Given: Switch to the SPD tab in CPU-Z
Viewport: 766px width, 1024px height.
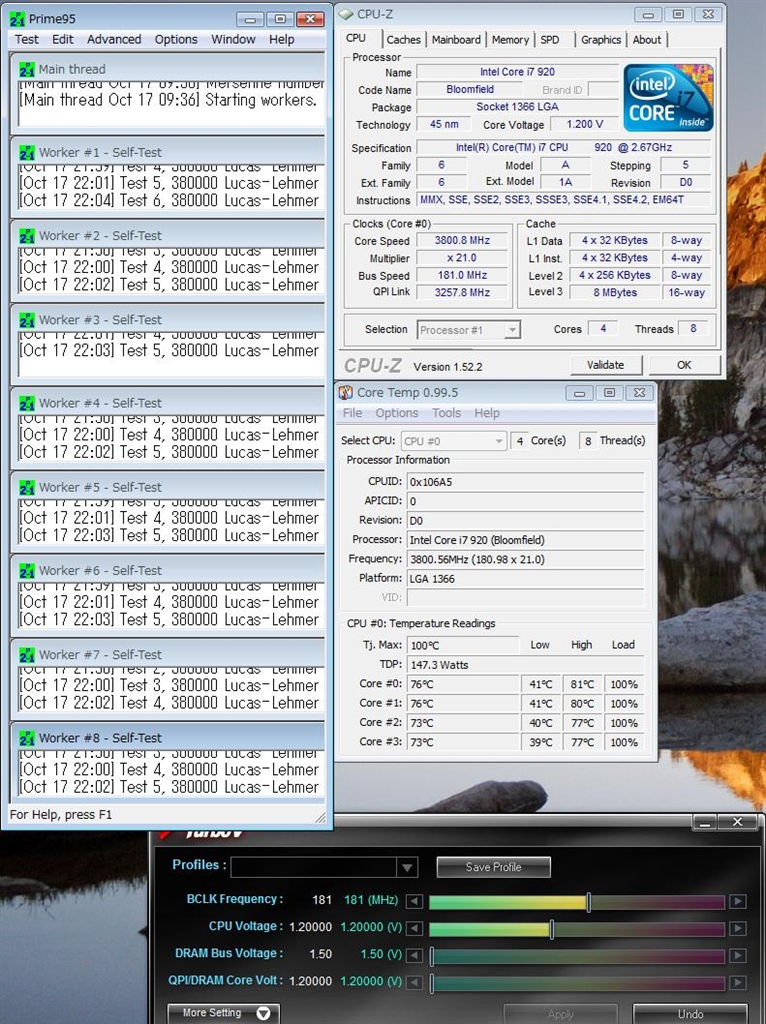Looking at the screenshot, I should [x=550, y=40].
